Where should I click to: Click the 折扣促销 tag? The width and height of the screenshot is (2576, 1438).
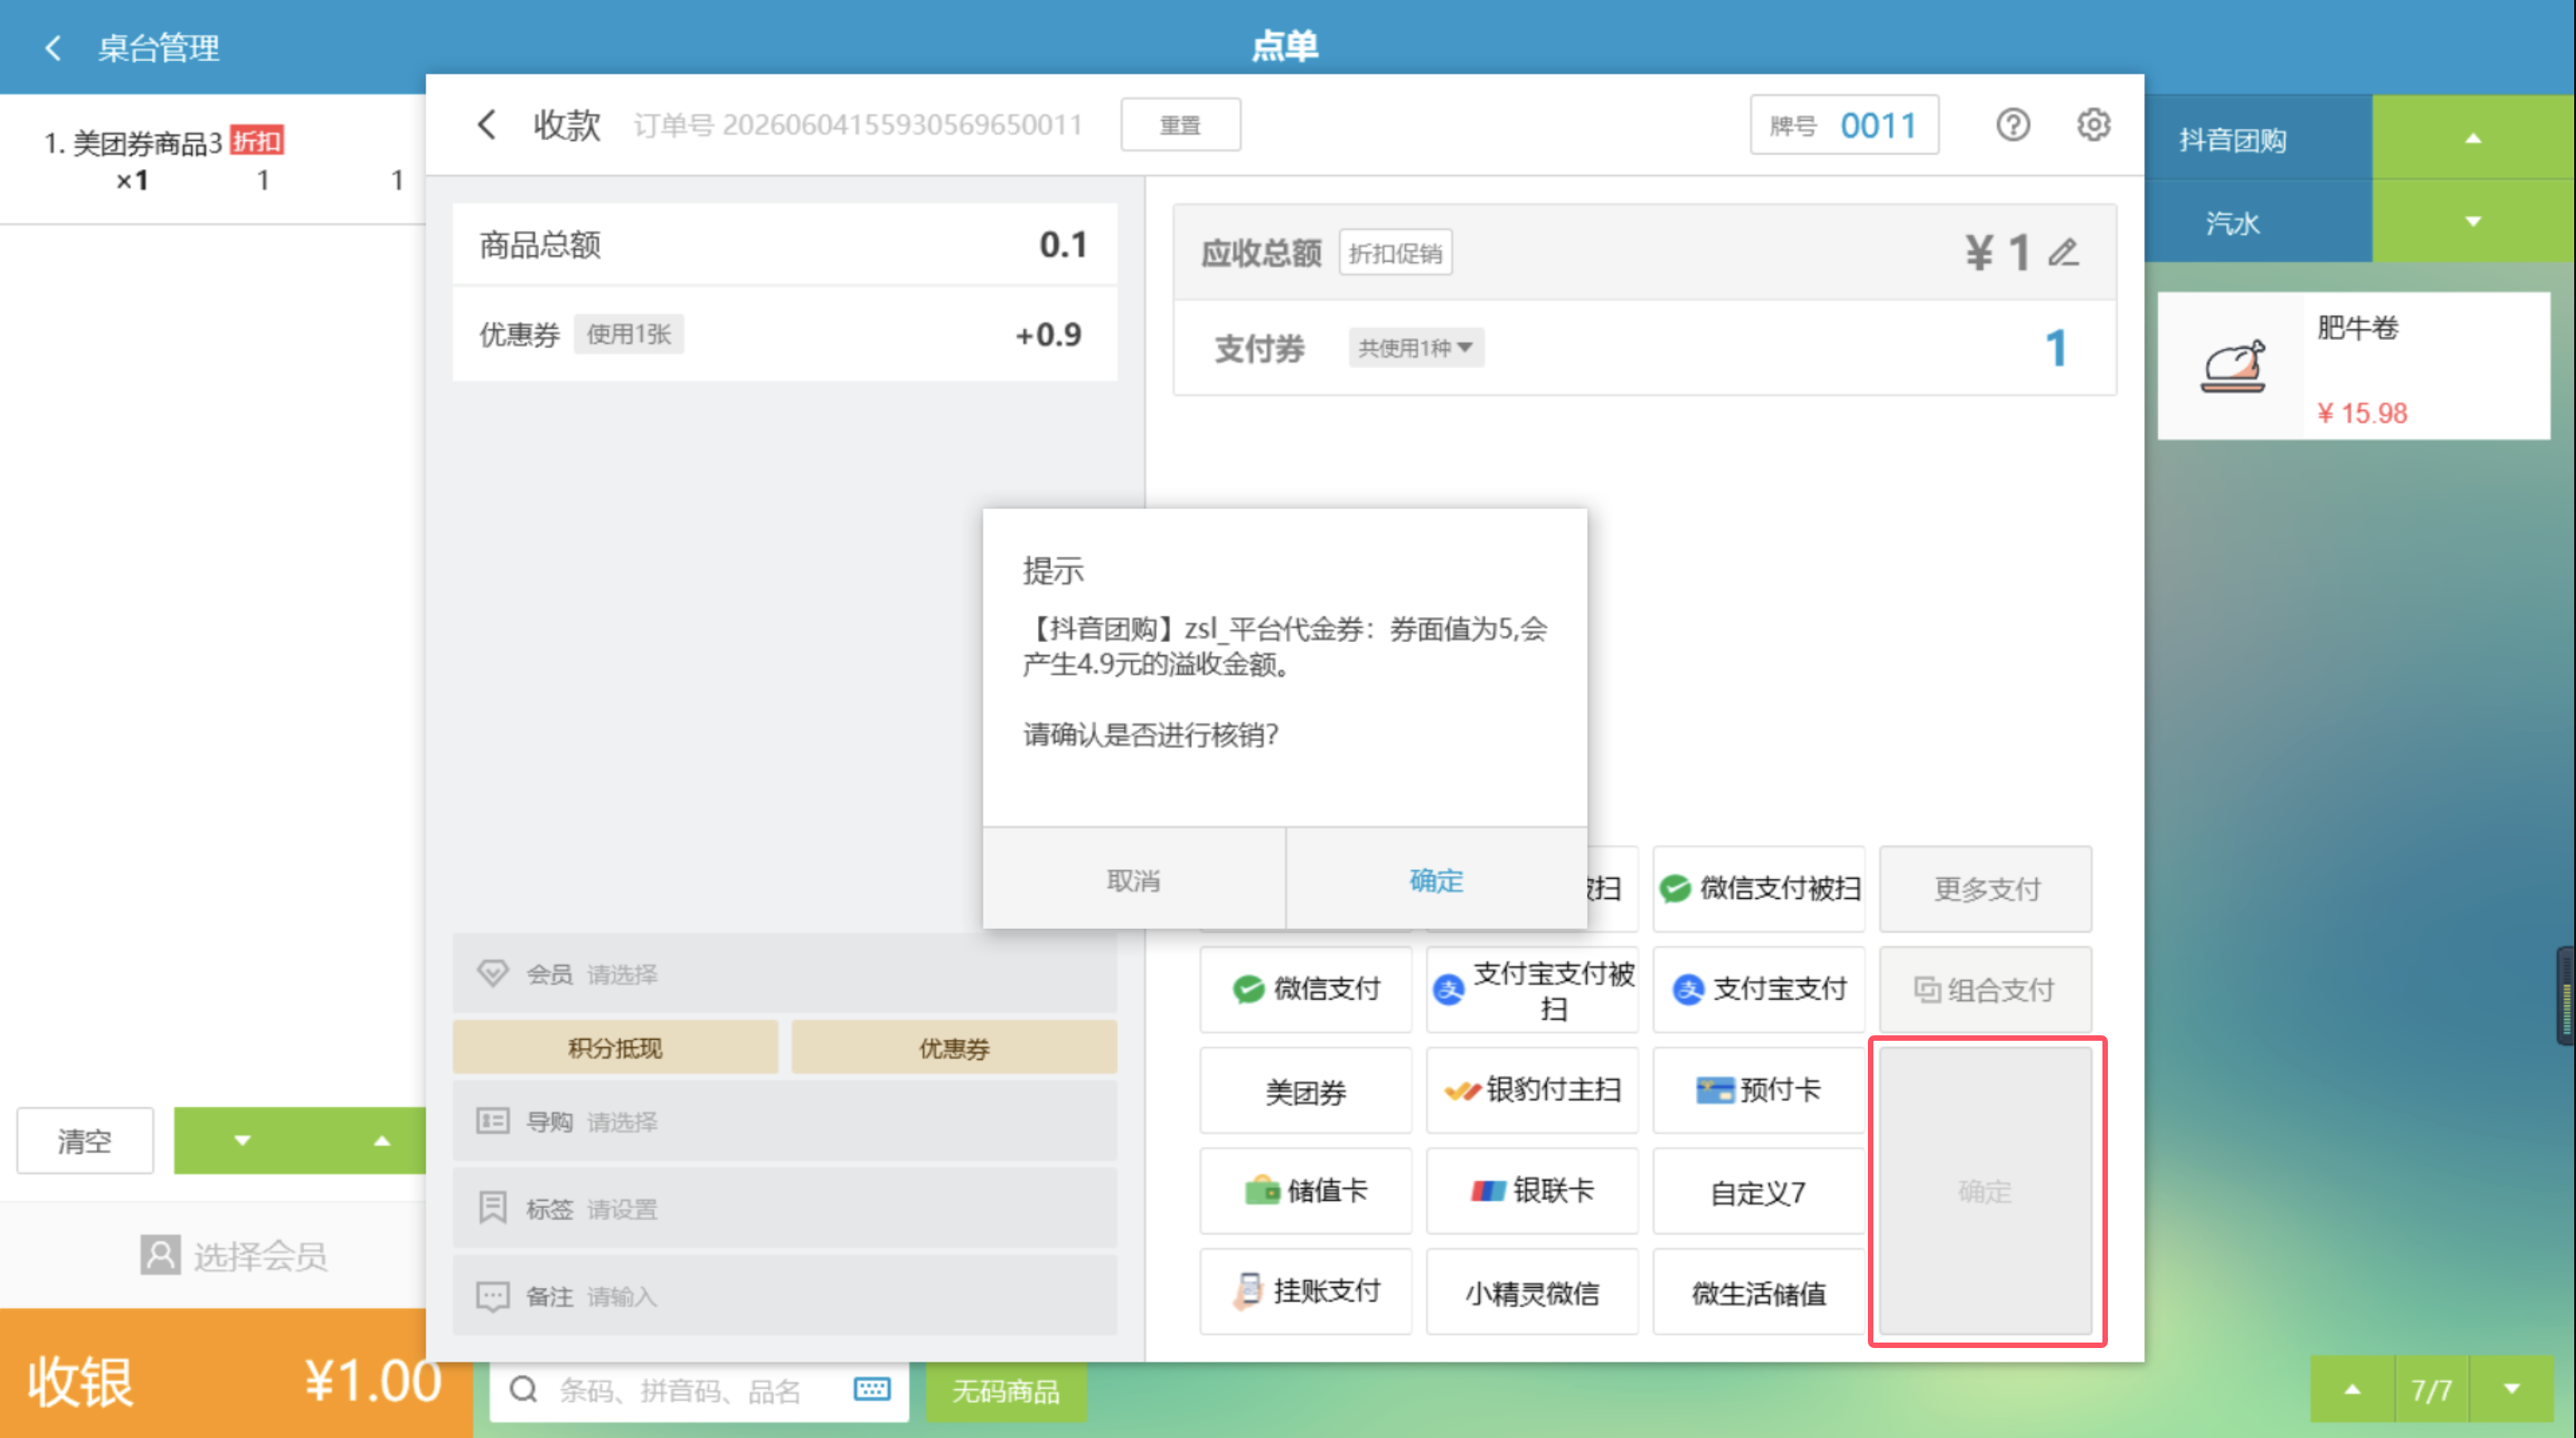point(1395,253)
